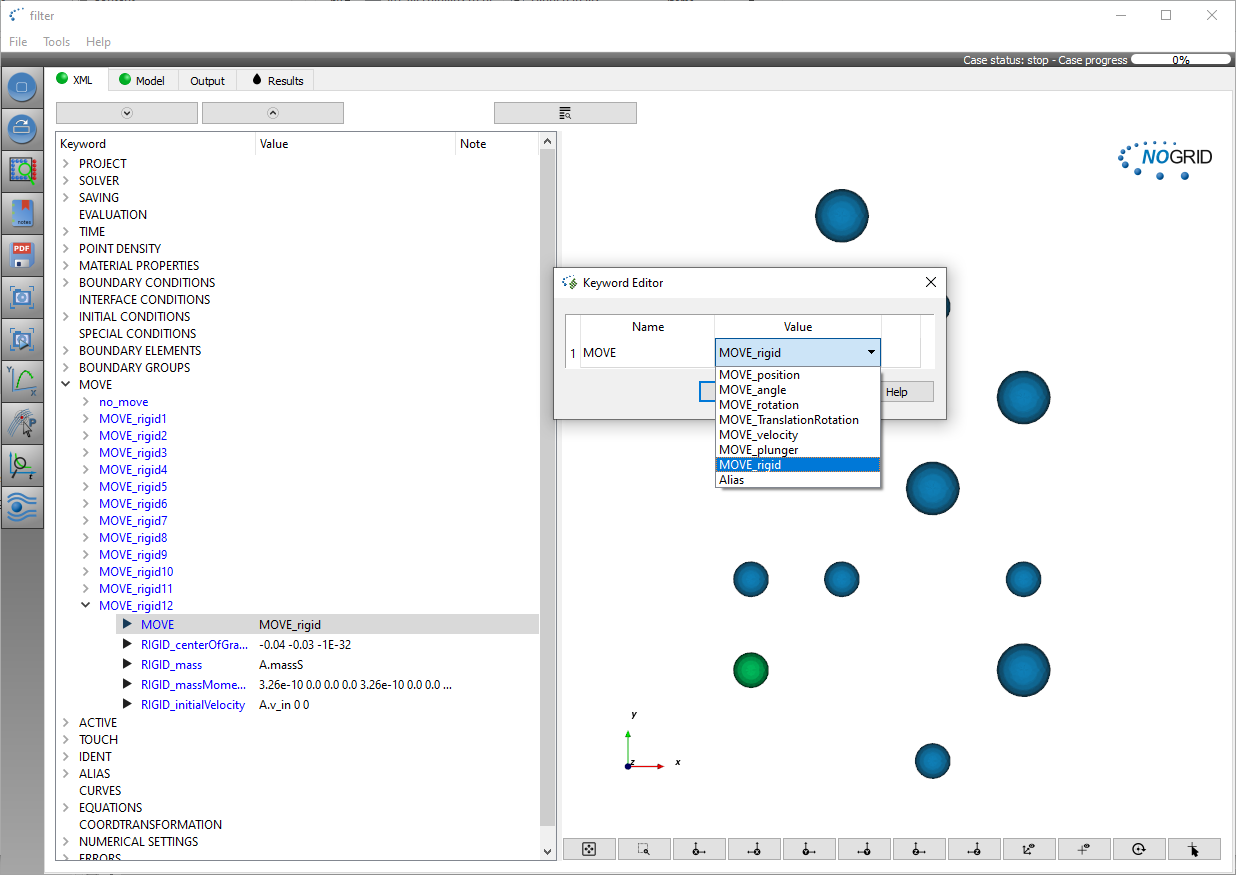1236x875 pixels.
Task: Click X-axis view icon with left arrow
Action: 754,849
